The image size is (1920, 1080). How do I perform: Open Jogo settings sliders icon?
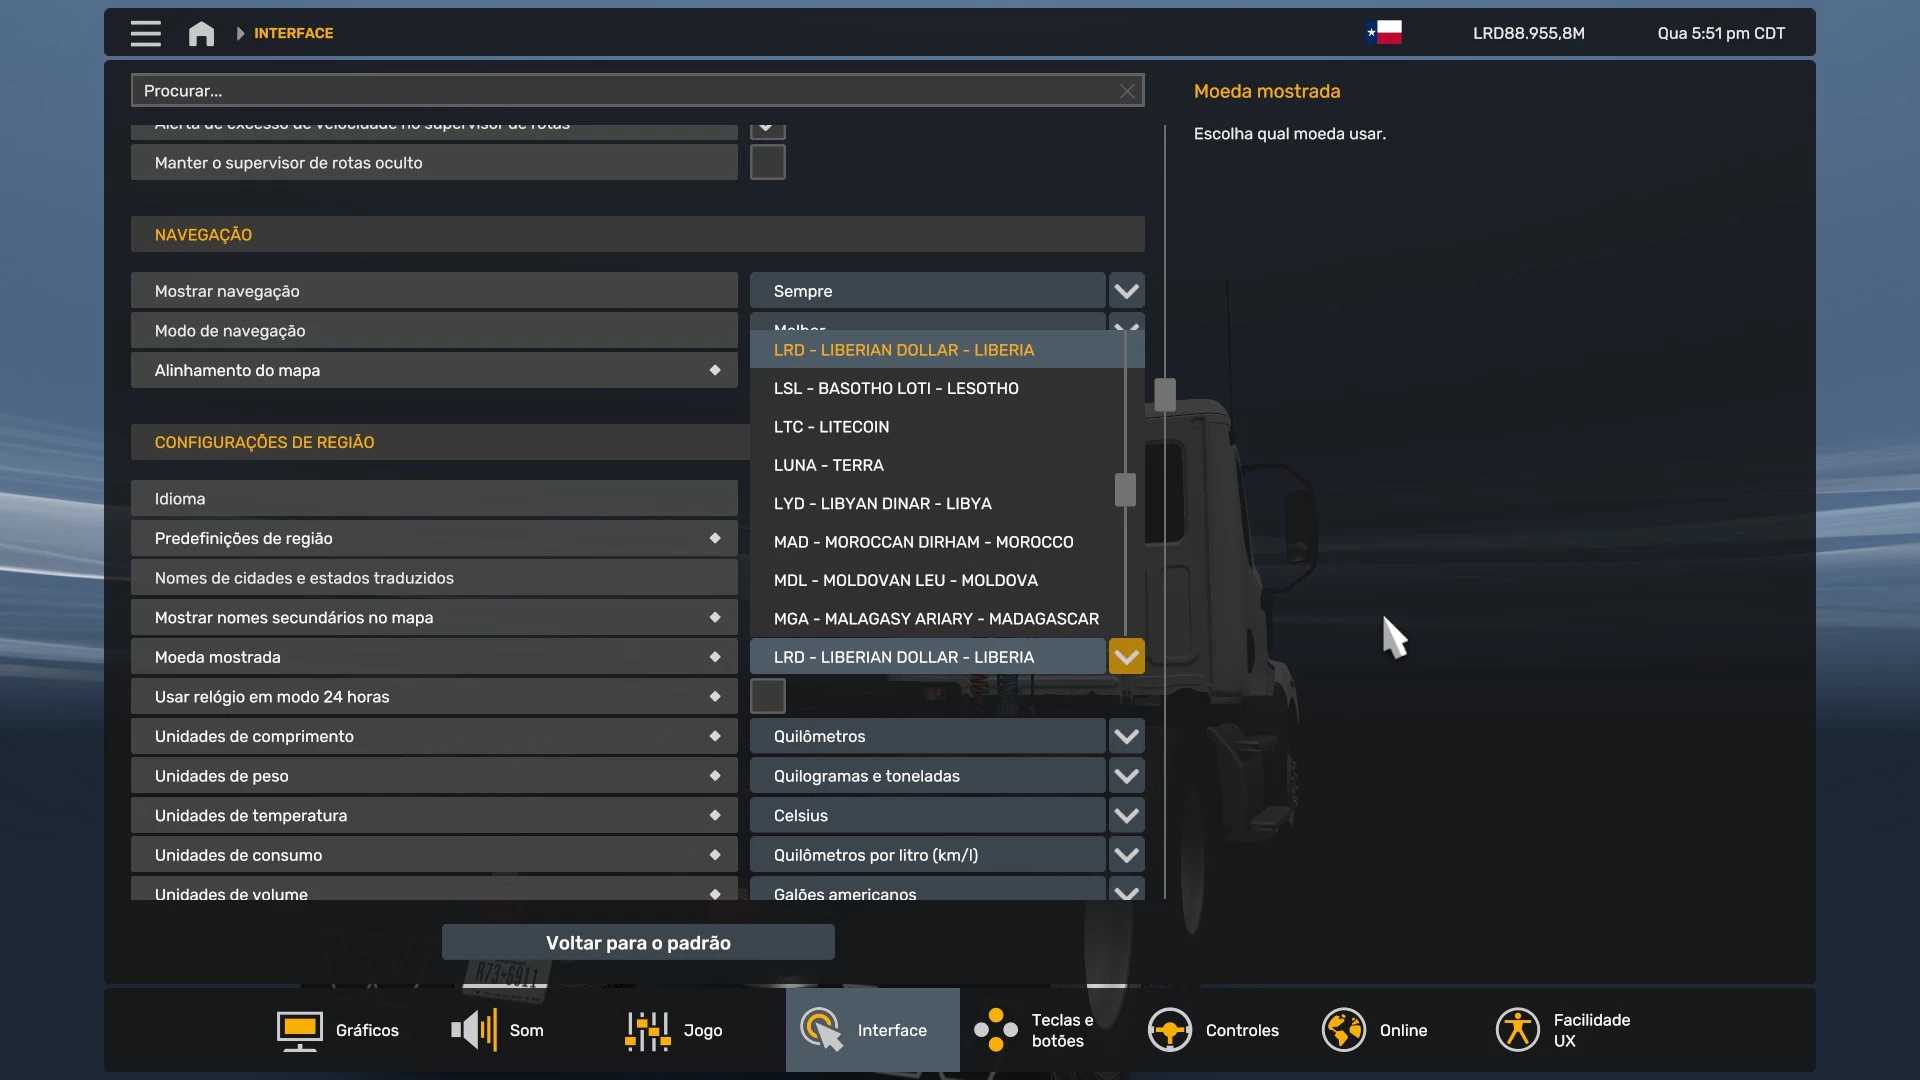point(647,1030)
